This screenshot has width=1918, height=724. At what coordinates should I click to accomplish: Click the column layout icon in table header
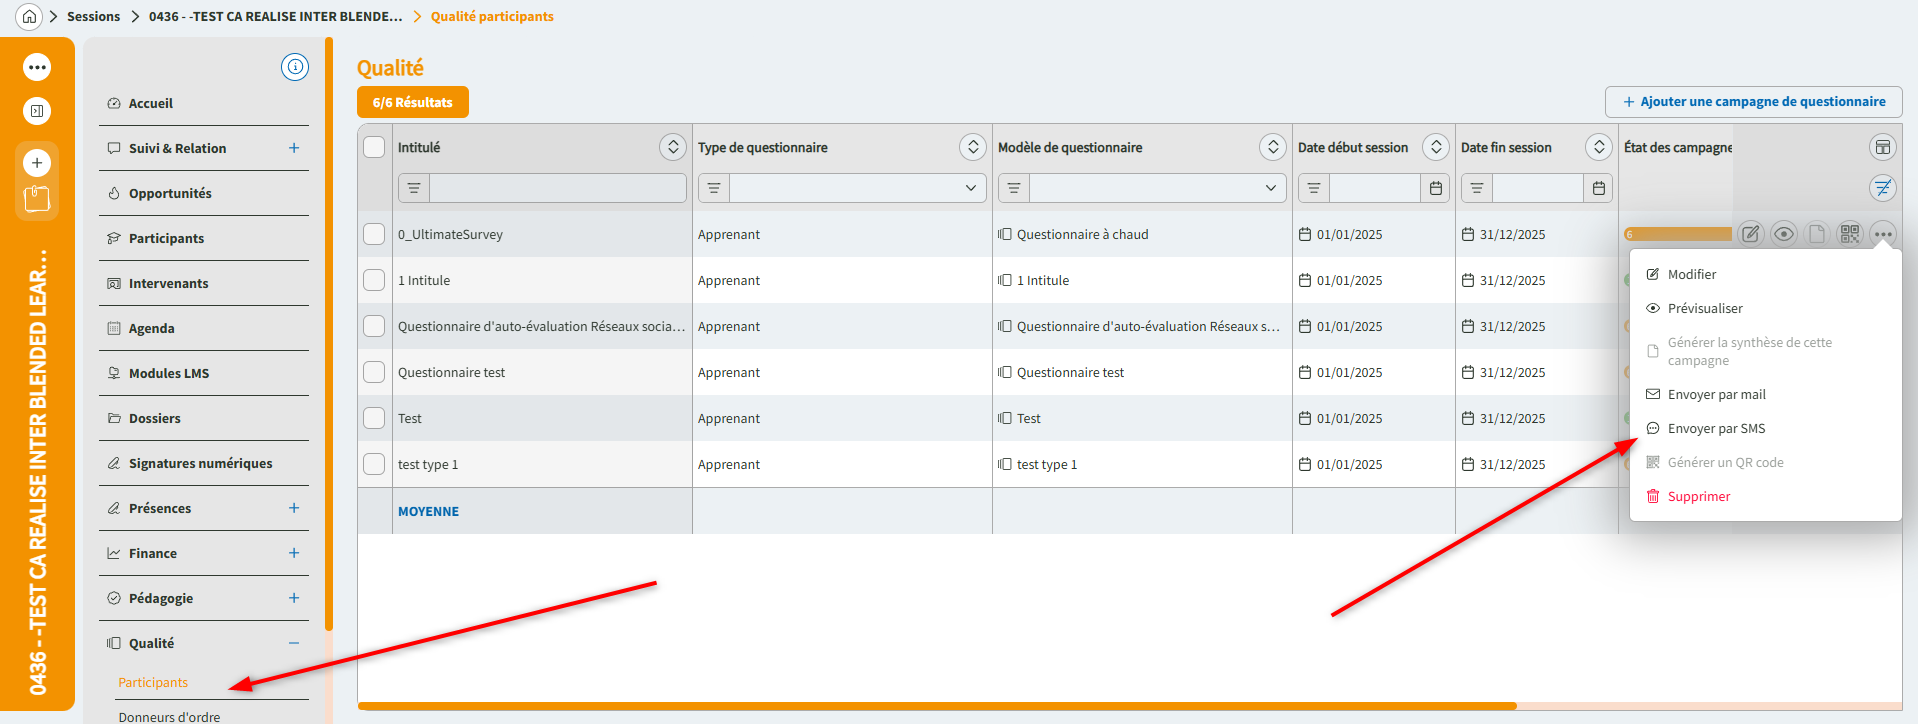click(1883, 148)
